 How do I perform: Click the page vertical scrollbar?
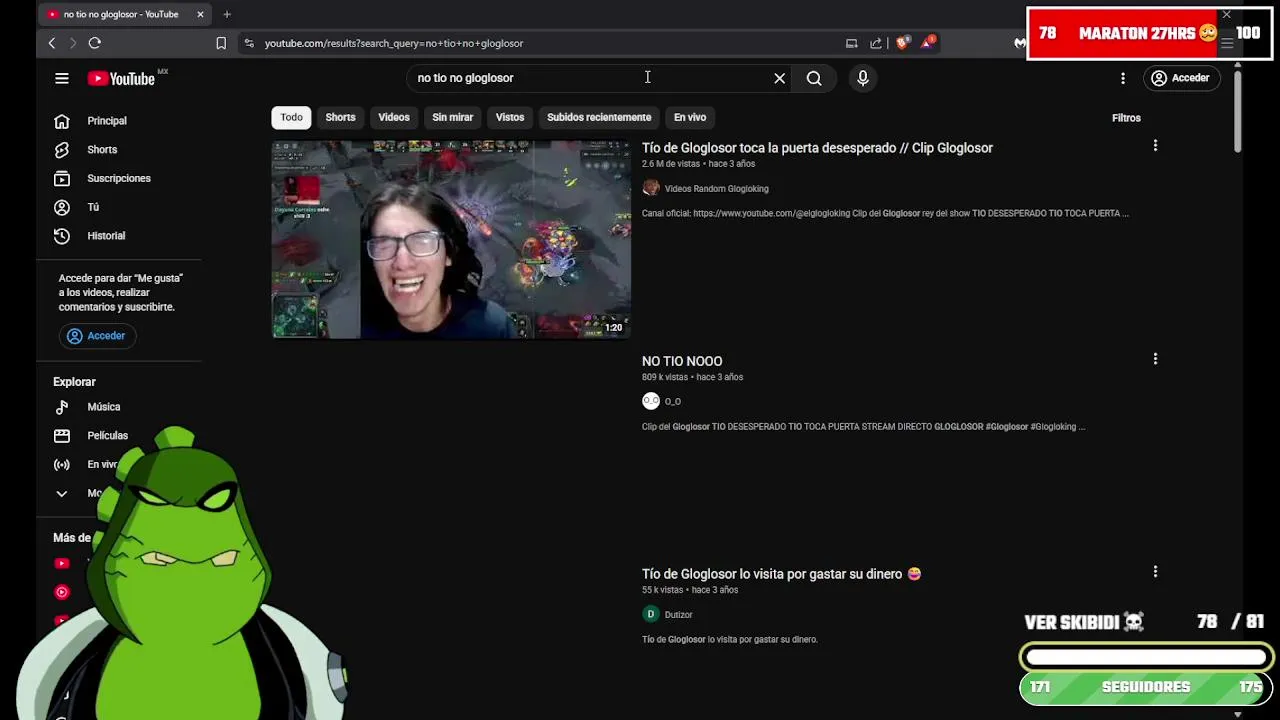click(1237, 111)
